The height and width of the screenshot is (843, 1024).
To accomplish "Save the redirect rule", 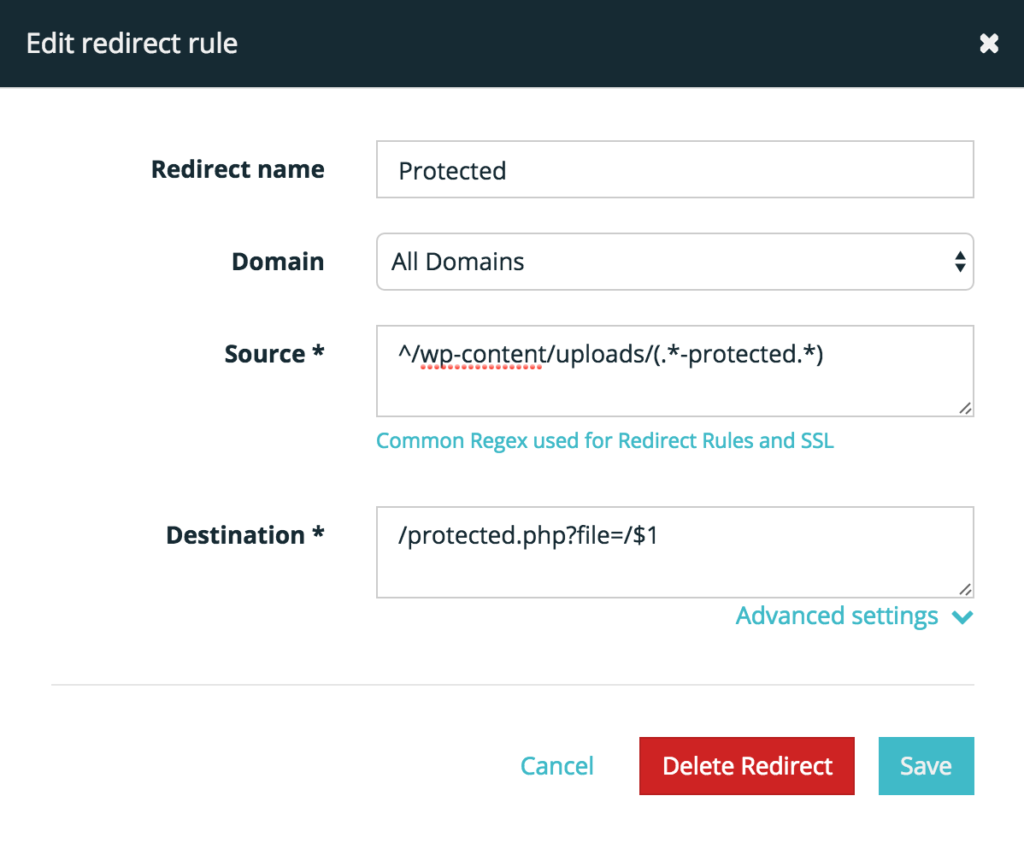I will [925, 765].
